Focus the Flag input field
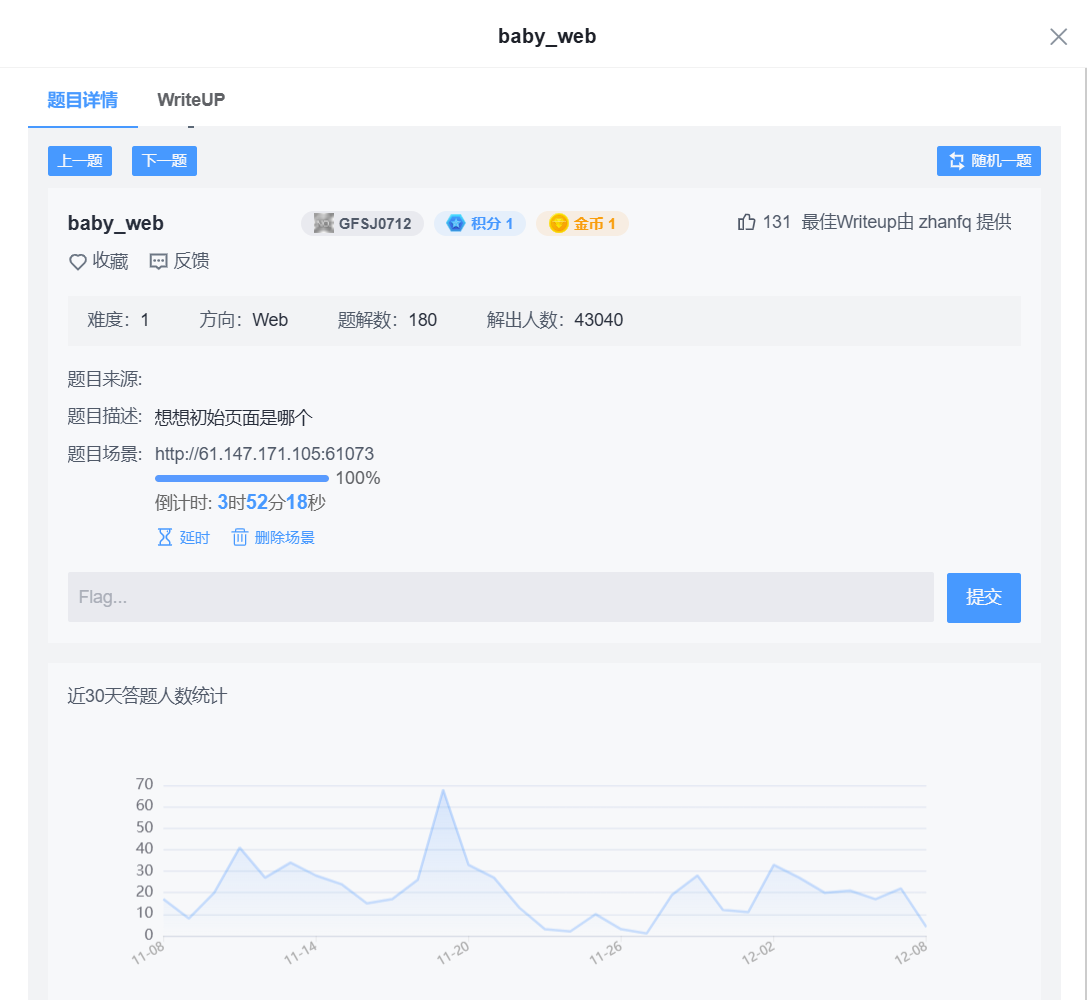The height and width of the screenshot is (1000, 1087). click(501, 597)
